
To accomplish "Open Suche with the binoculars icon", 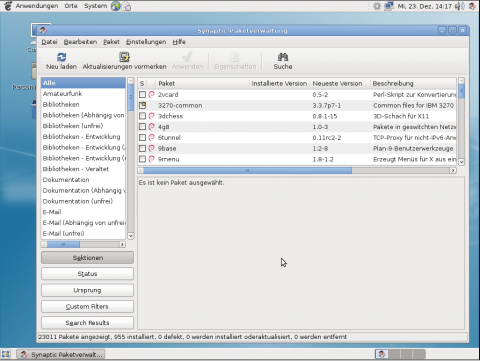I will pos(283,57).
